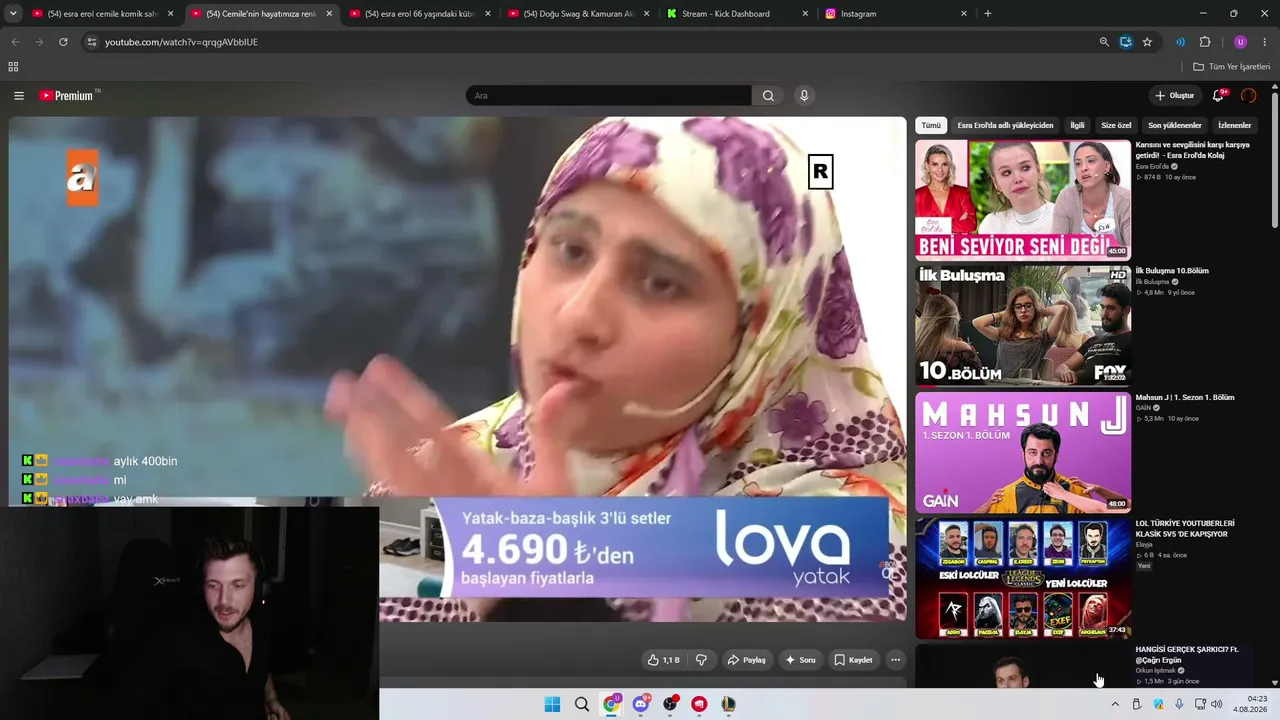Open a new browser tab

pos(988,14)
